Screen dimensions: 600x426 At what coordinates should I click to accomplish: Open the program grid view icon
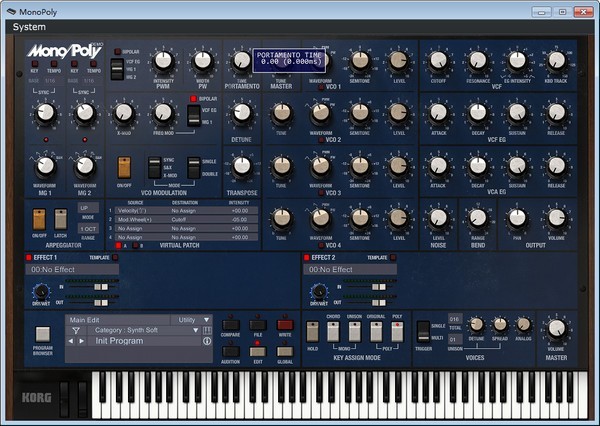click(x=207, y=330)
